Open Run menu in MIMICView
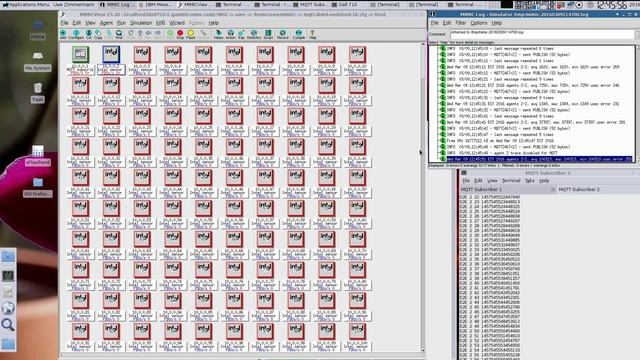This screenshot has height=360, width=640. [x=121, y=23]
